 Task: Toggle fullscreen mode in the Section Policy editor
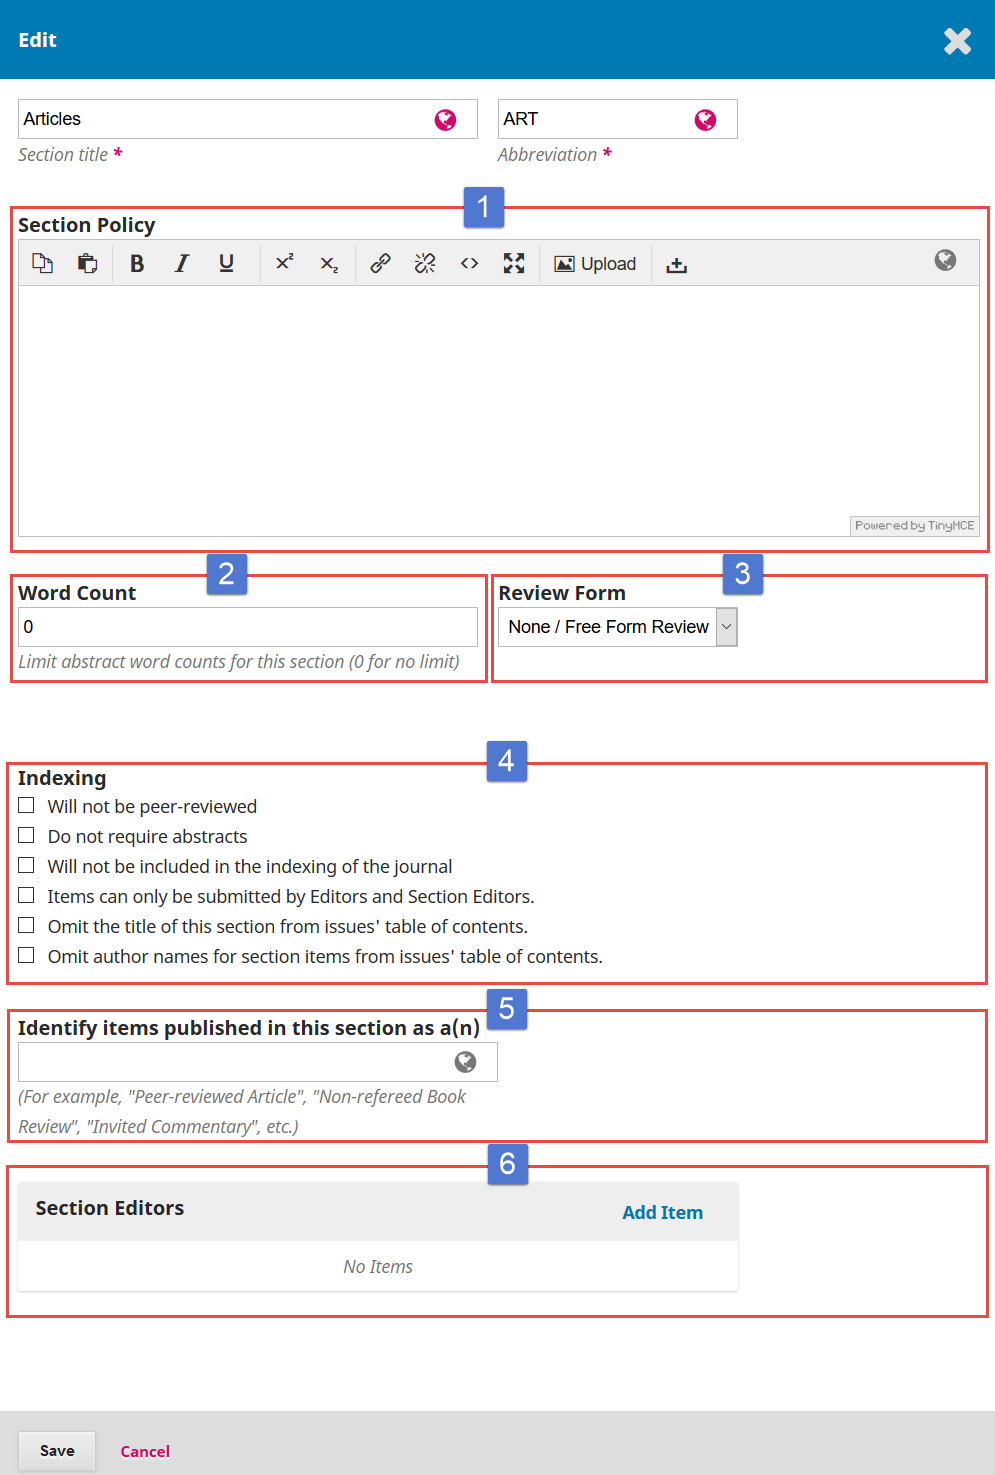[514, 263]
